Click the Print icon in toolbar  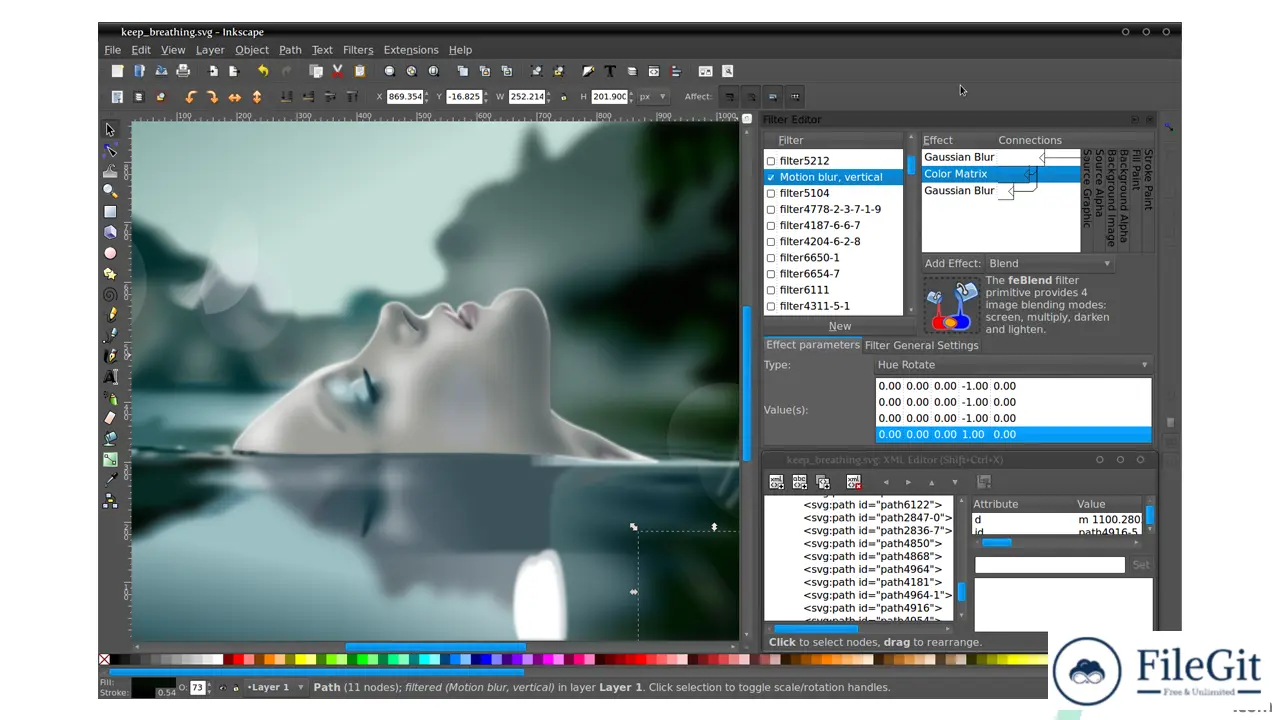[183, 71]
